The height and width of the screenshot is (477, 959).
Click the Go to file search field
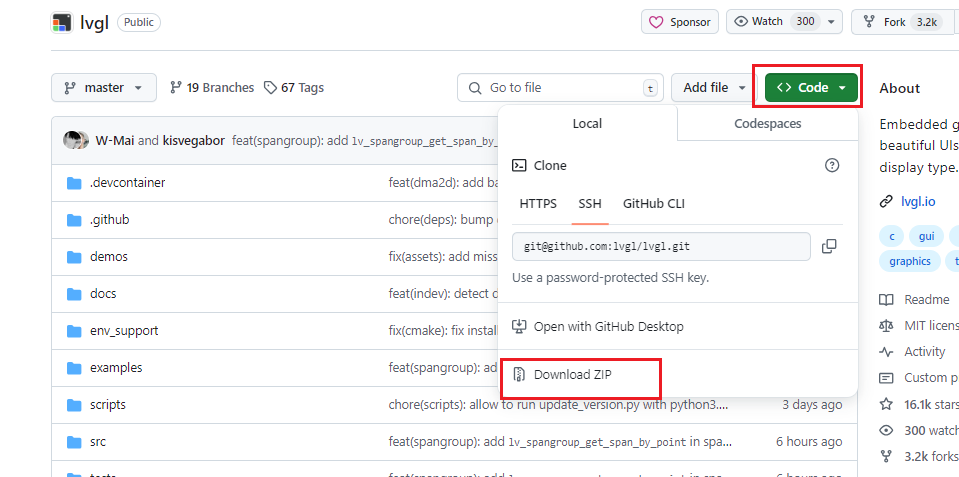click(x=561, y=87)
